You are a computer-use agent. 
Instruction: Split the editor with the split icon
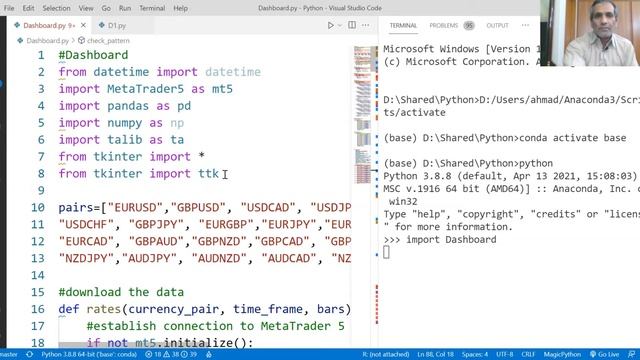point(351,25)
